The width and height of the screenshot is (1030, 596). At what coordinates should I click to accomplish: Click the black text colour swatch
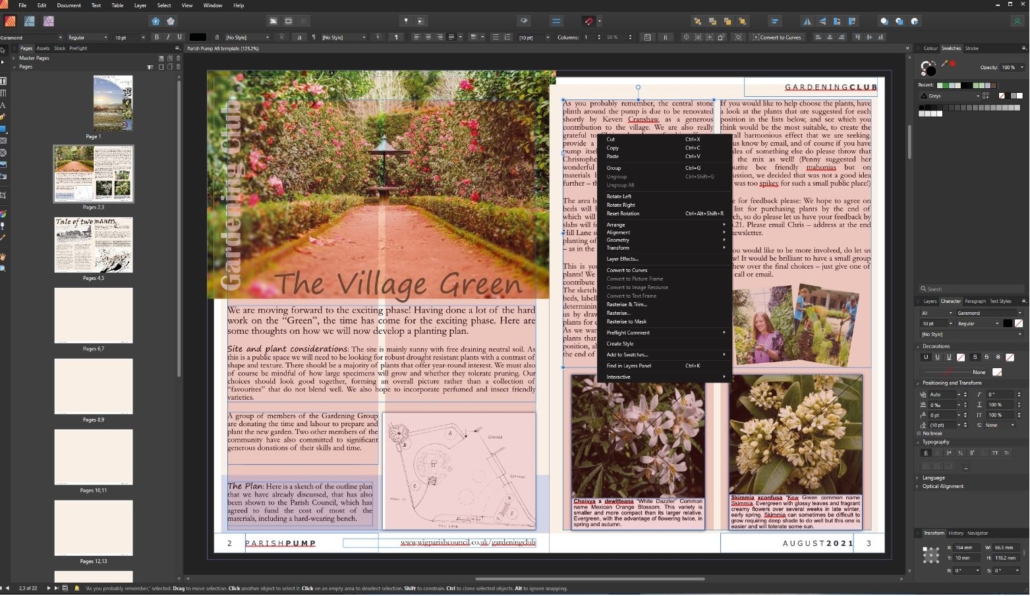click(x=198, y=37)
